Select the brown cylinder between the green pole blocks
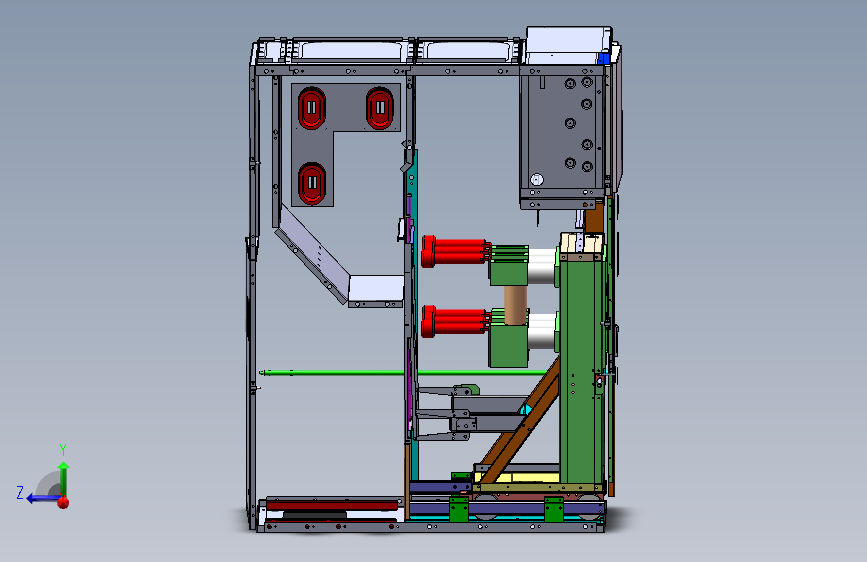Screen dimensions: 867x562 [x=515, y=305]
